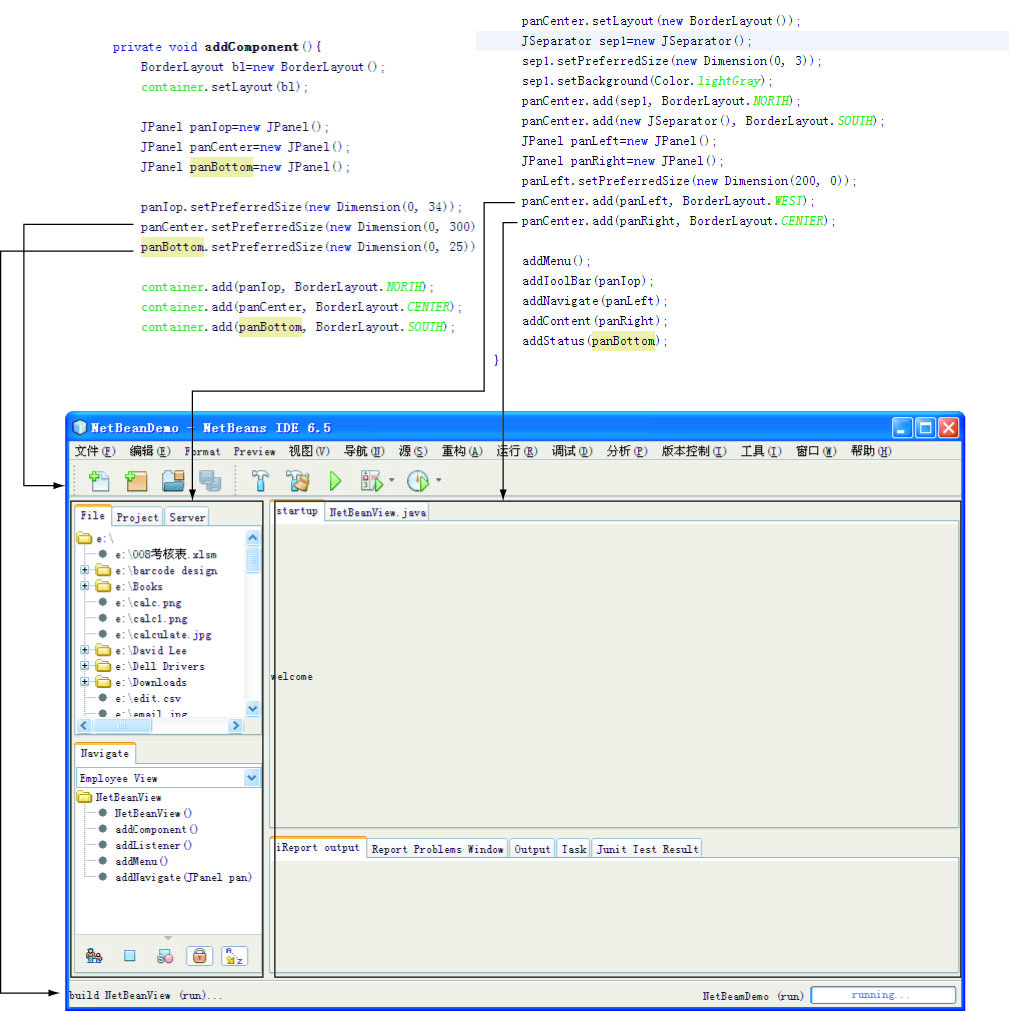Open the Format menu
This screenshot has height=1011, width=1009.
point(202,451)
